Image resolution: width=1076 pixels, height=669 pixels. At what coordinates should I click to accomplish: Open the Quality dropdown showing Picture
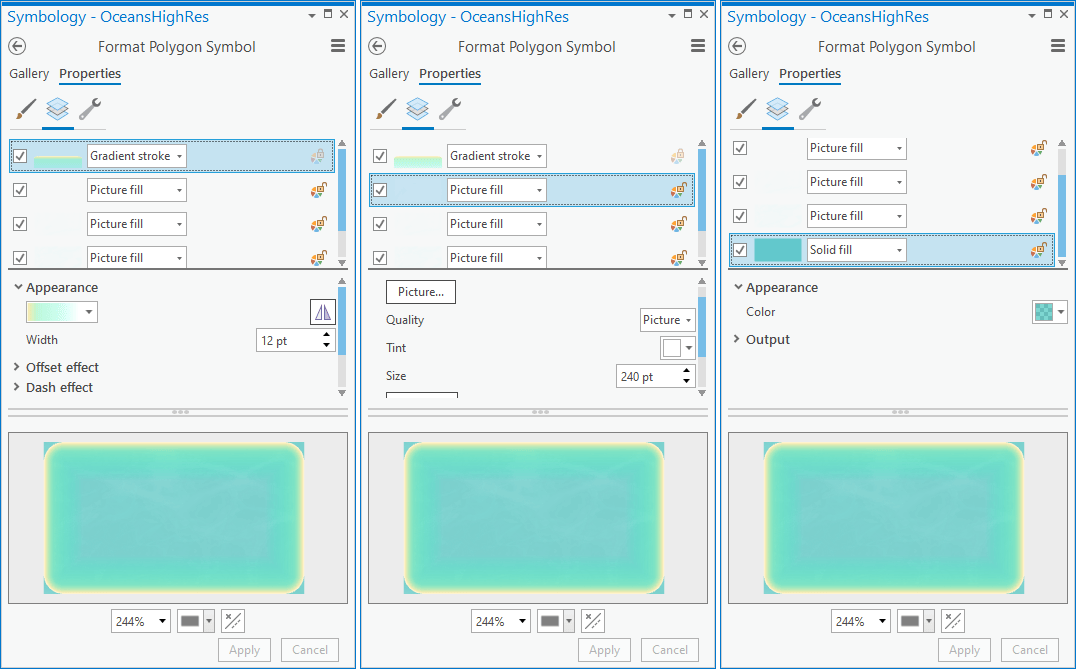pyautogui.click(x=668, y=320)
